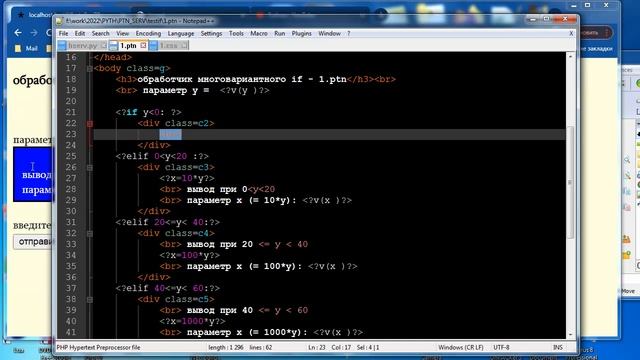
Task: Open the View menu
Action: click(x=122, y=33)
